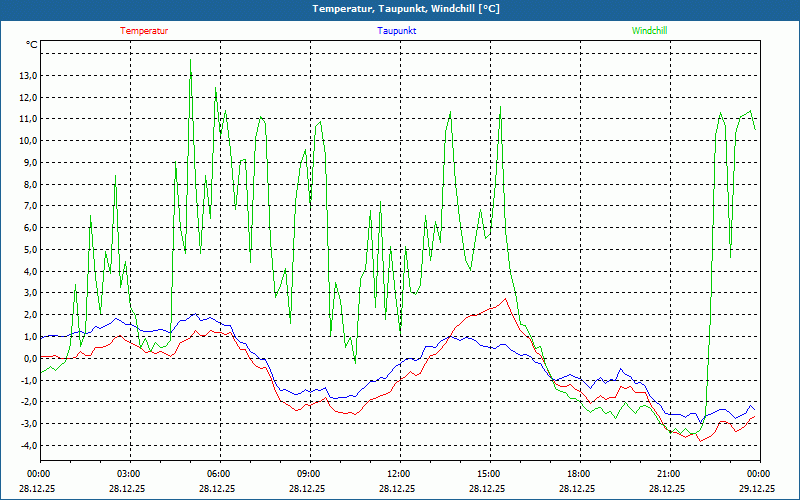Select the 06:00 time axis label
This screenshot has height=500, width=800.
218,474
